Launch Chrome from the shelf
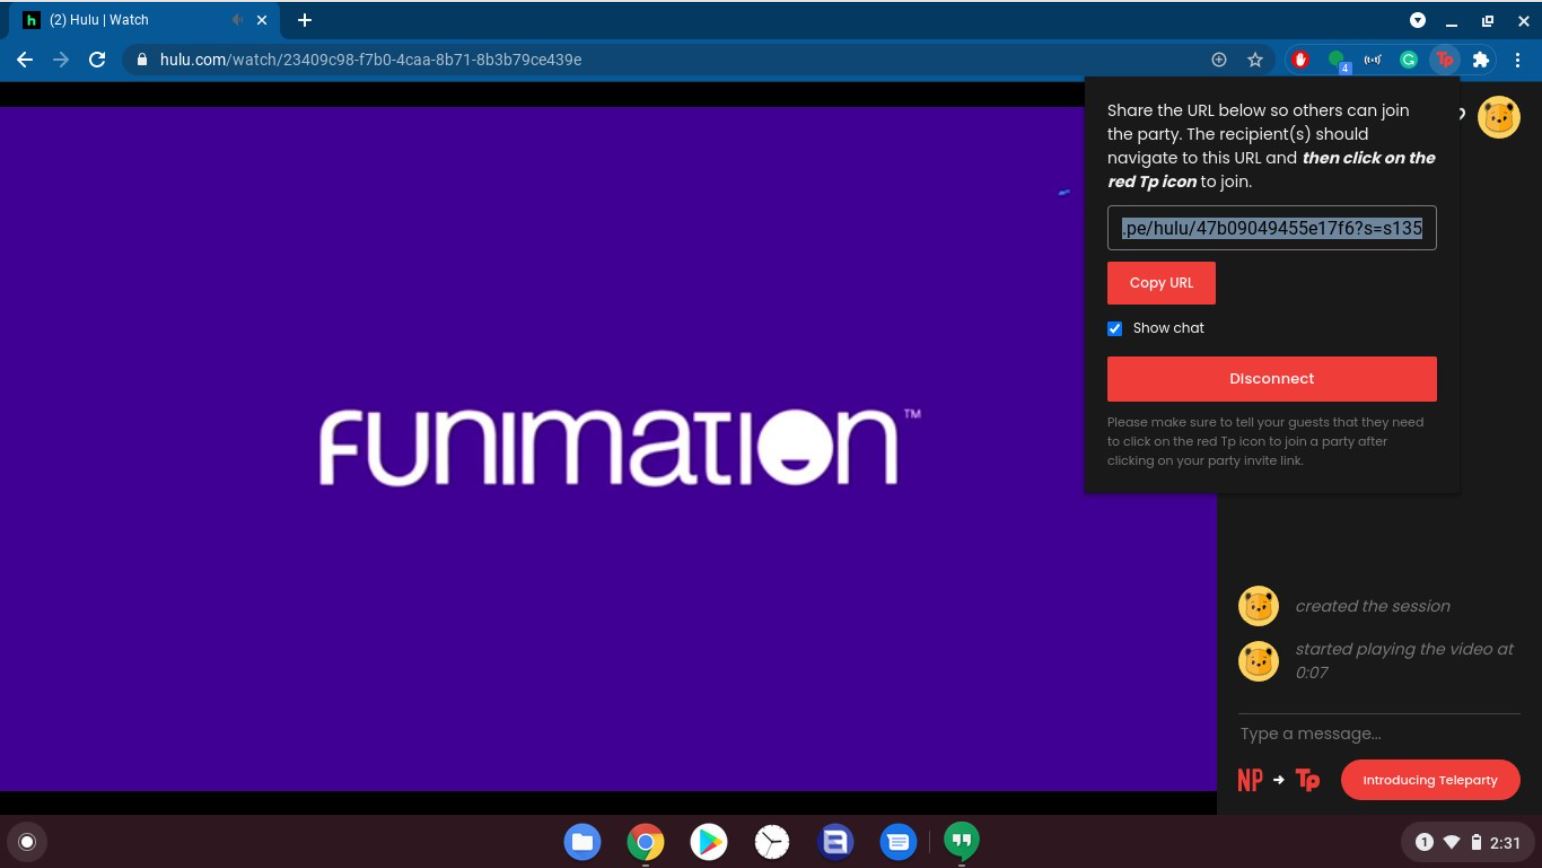The height and width of the screenshot is (868, 1542). [x=645, y=842]
